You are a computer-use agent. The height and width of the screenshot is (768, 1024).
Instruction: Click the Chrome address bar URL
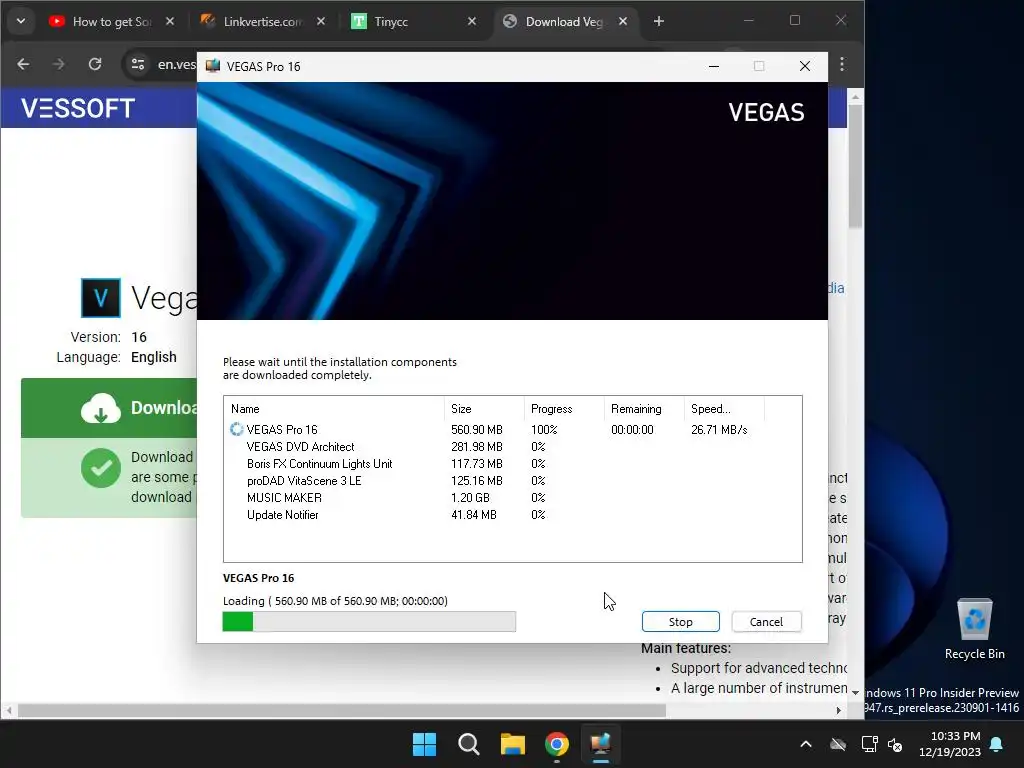click(x=176, y=65)
